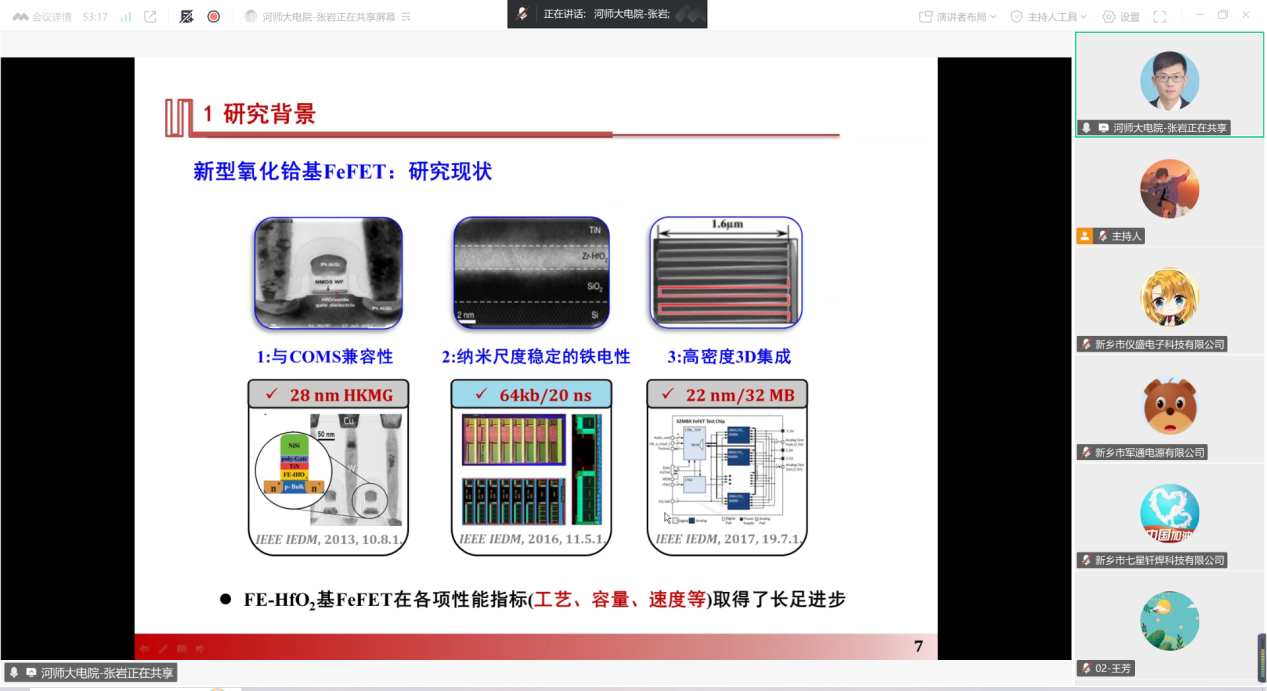Click the bear avatar of 新乡市军通电源有限公司
This screenshot has height=691, width=1267.
pos(1169,405)
